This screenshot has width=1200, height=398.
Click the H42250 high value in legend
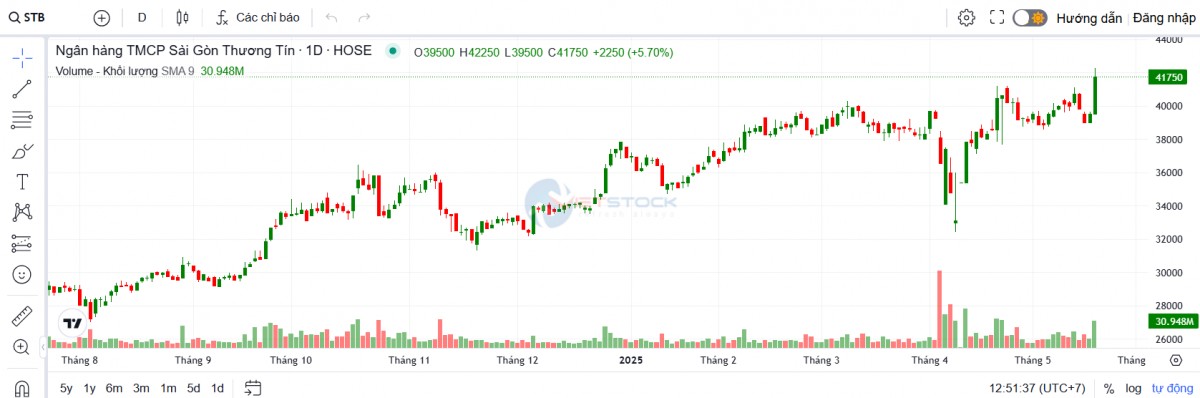tap(479, 52)
